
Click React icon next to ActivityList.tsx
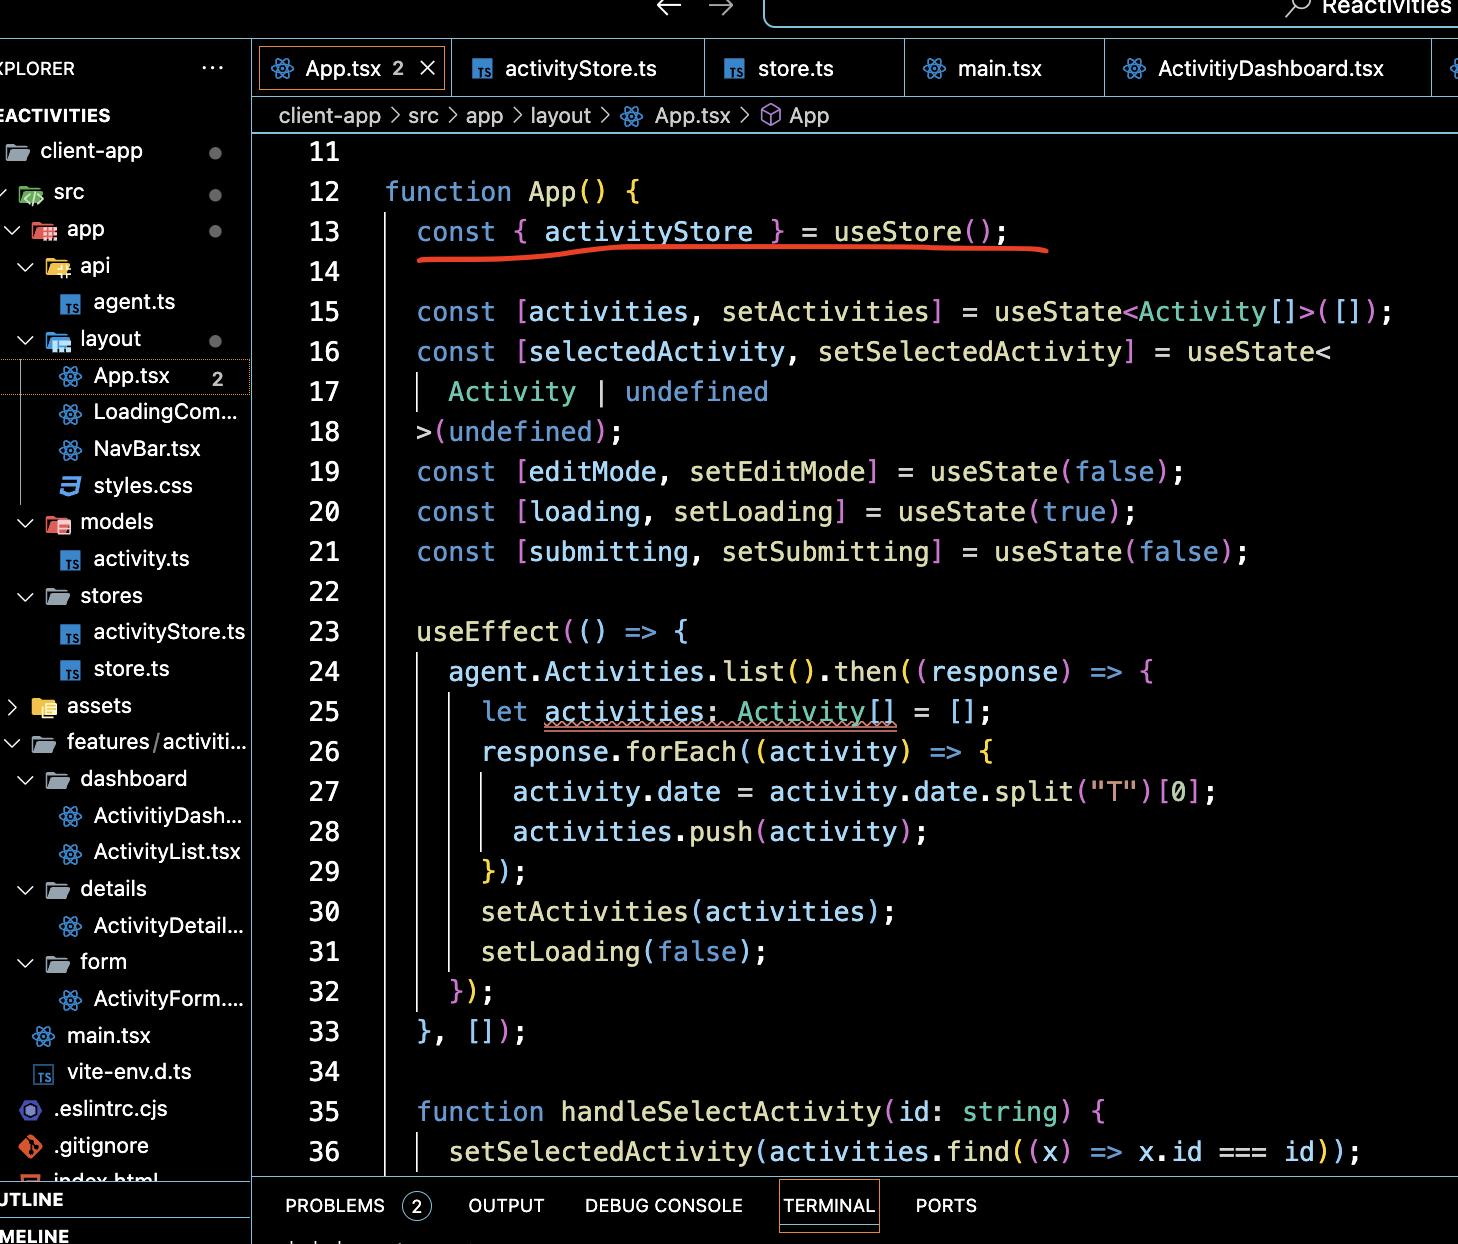[70, 853]
